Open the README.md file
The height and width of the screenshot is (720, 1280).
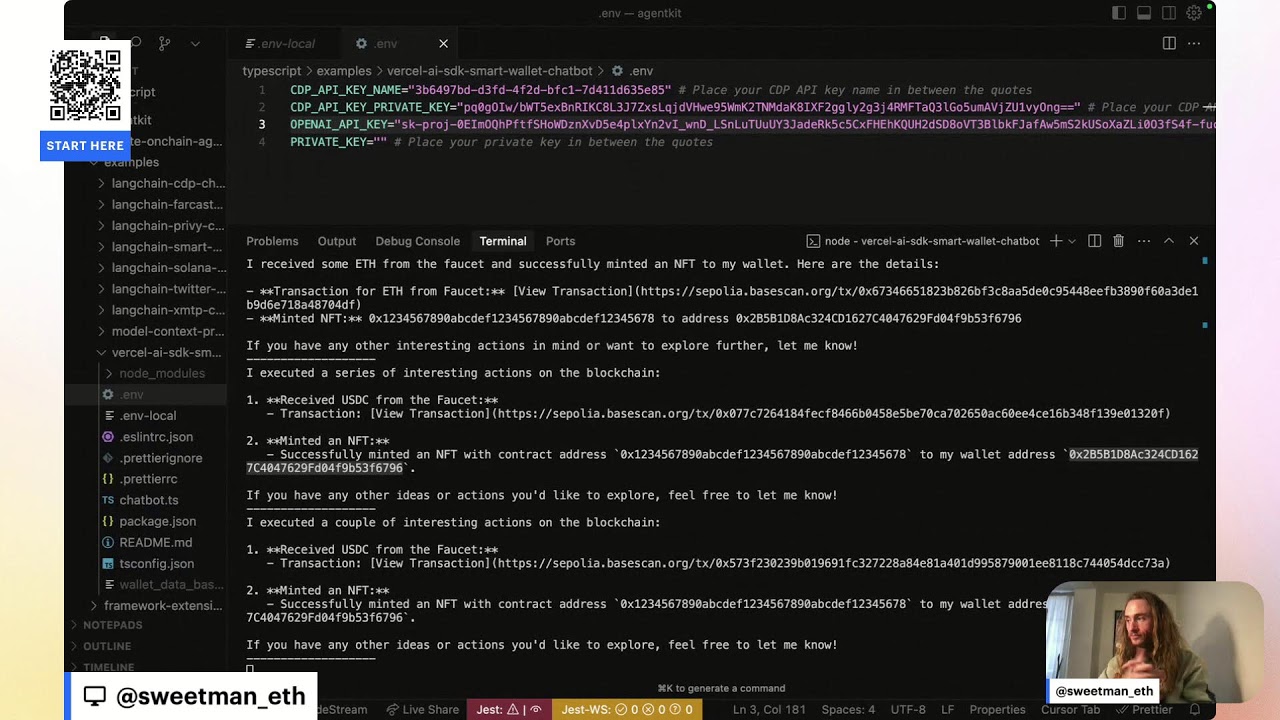146,542
